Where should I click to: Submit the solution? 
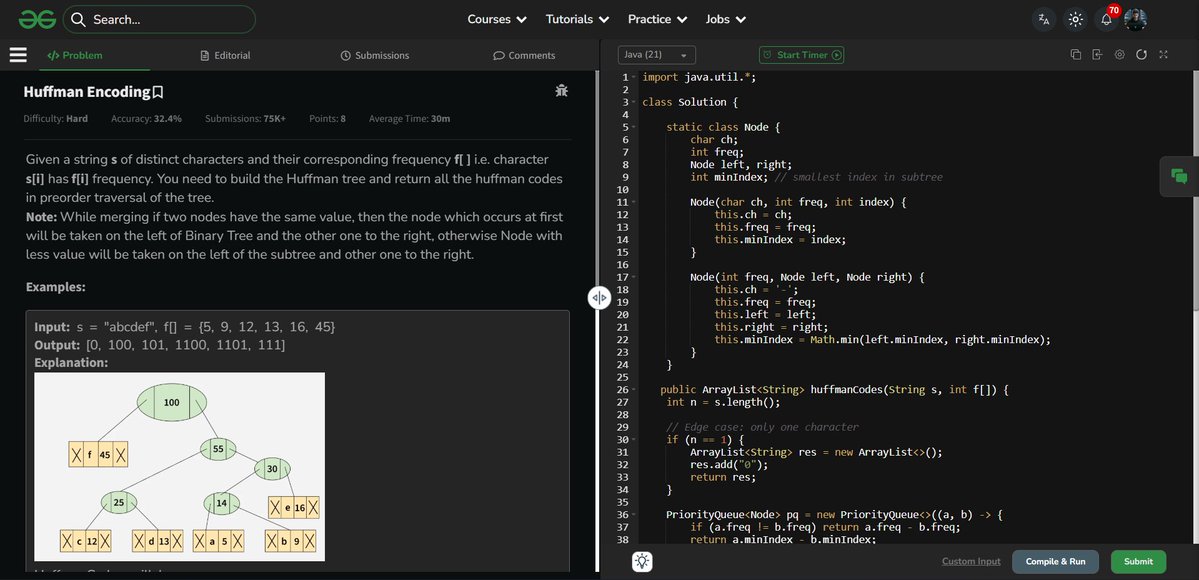(1139, 562)
